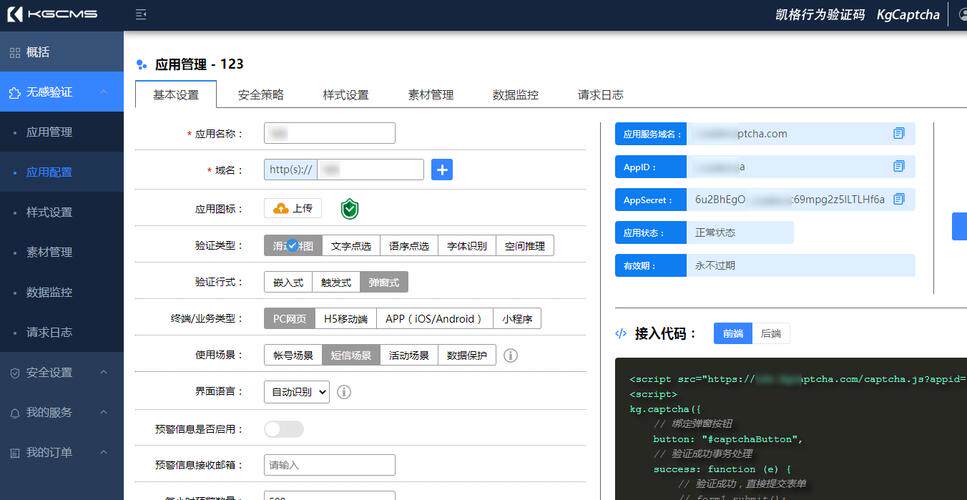Switch to the 安全策略 tab
967x500 pixels.
261,95
